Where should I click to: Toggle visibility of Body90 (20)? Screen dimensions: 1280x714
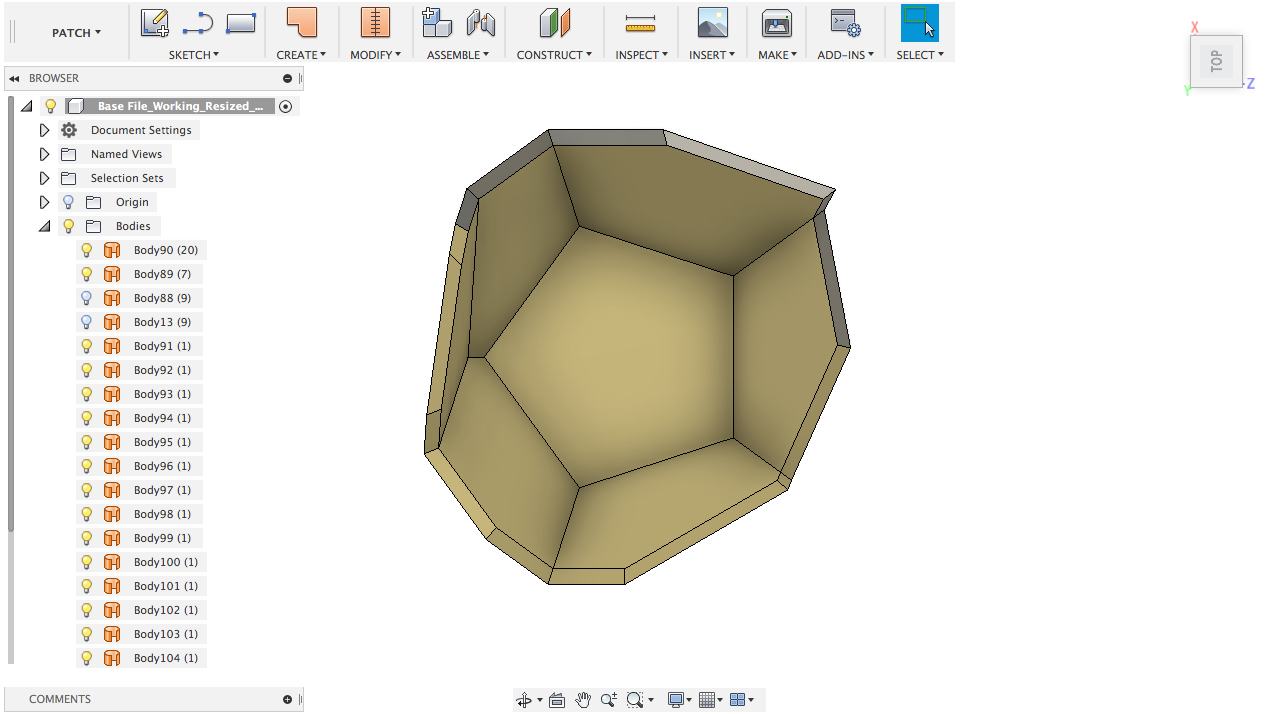point(87,250)
